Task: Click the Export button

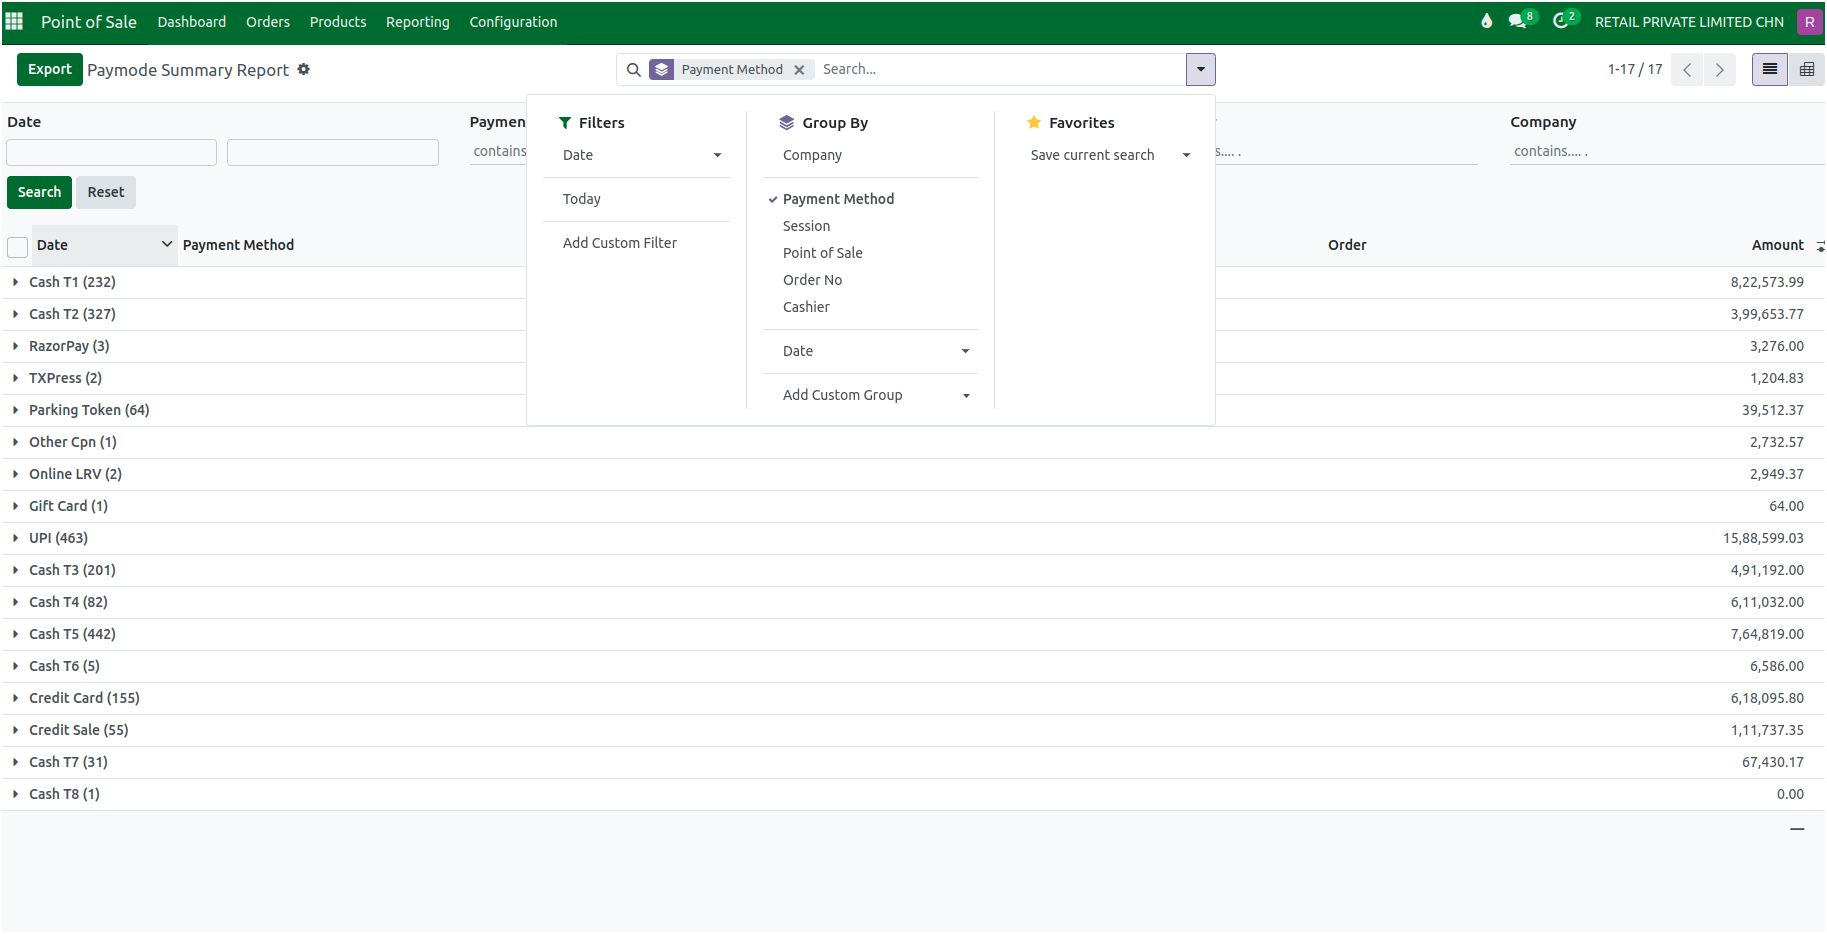Action: coord(49,69)
